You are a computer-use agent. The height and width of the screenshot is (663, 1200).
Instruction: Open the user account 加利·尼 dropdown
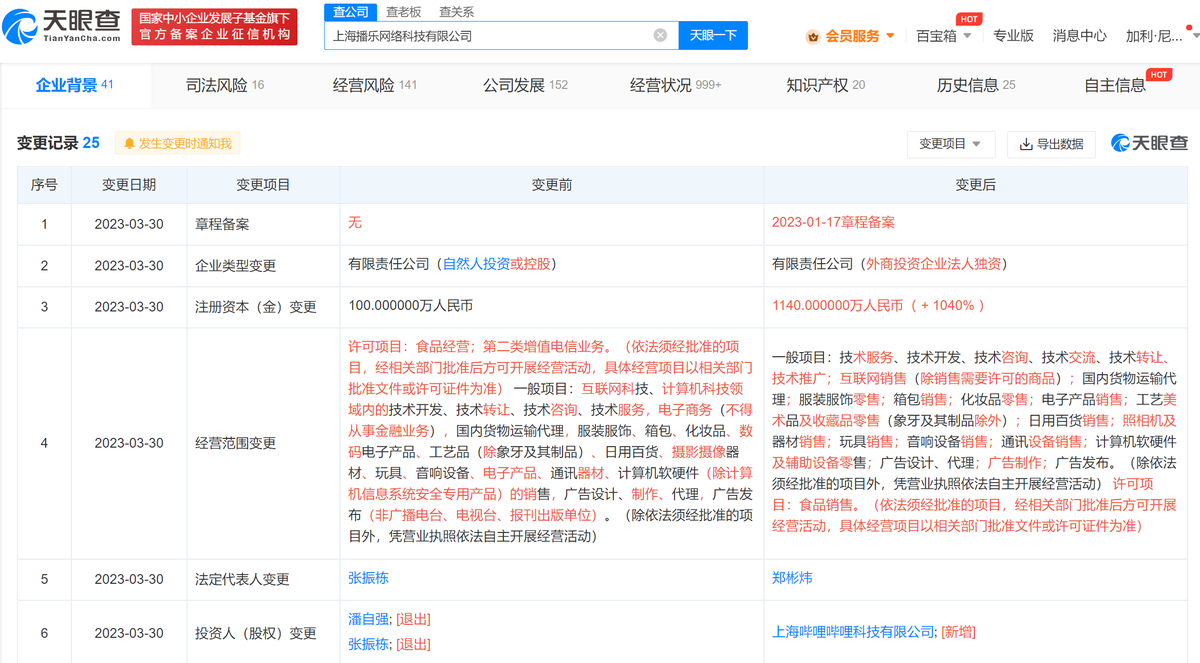(1160, 36)
